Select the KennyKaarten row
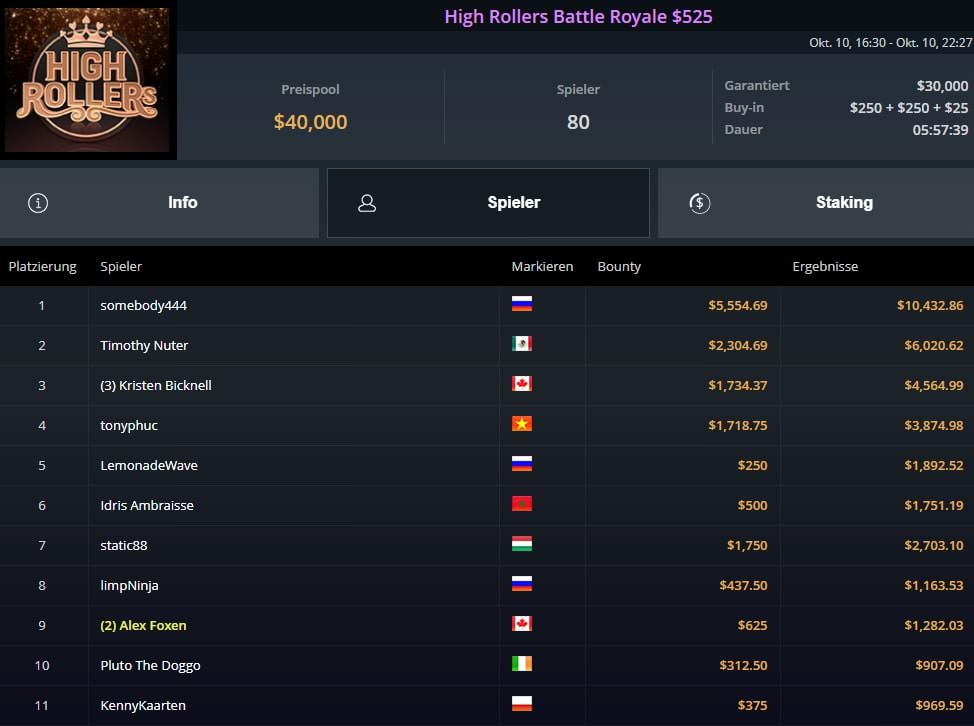 [x=142, y=705]
